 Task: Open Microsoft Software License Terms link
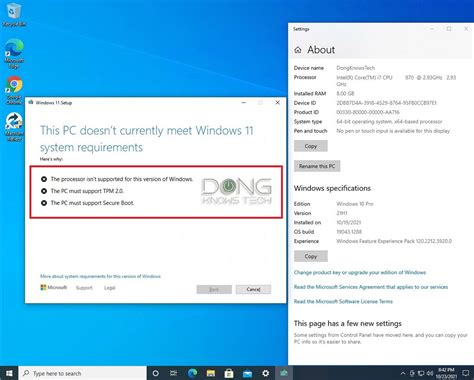[x=343, y=302]
